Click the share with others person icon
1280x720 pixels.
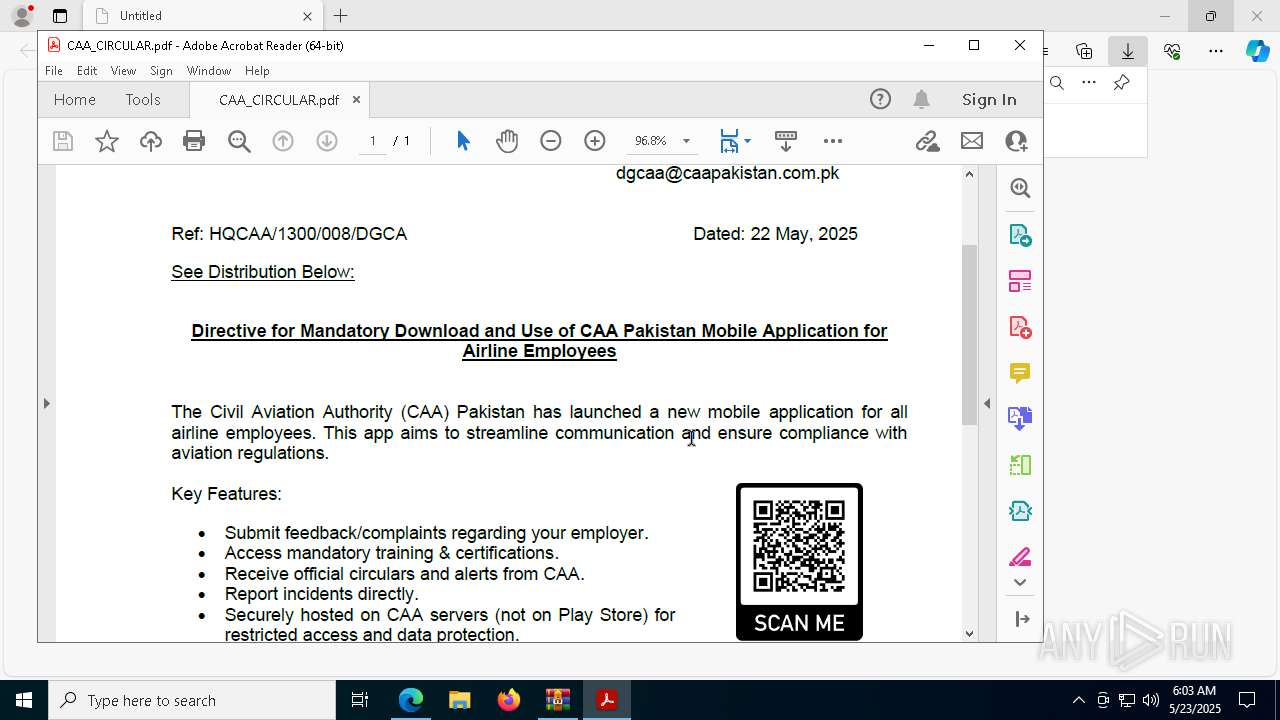[x=1016, y=141]
